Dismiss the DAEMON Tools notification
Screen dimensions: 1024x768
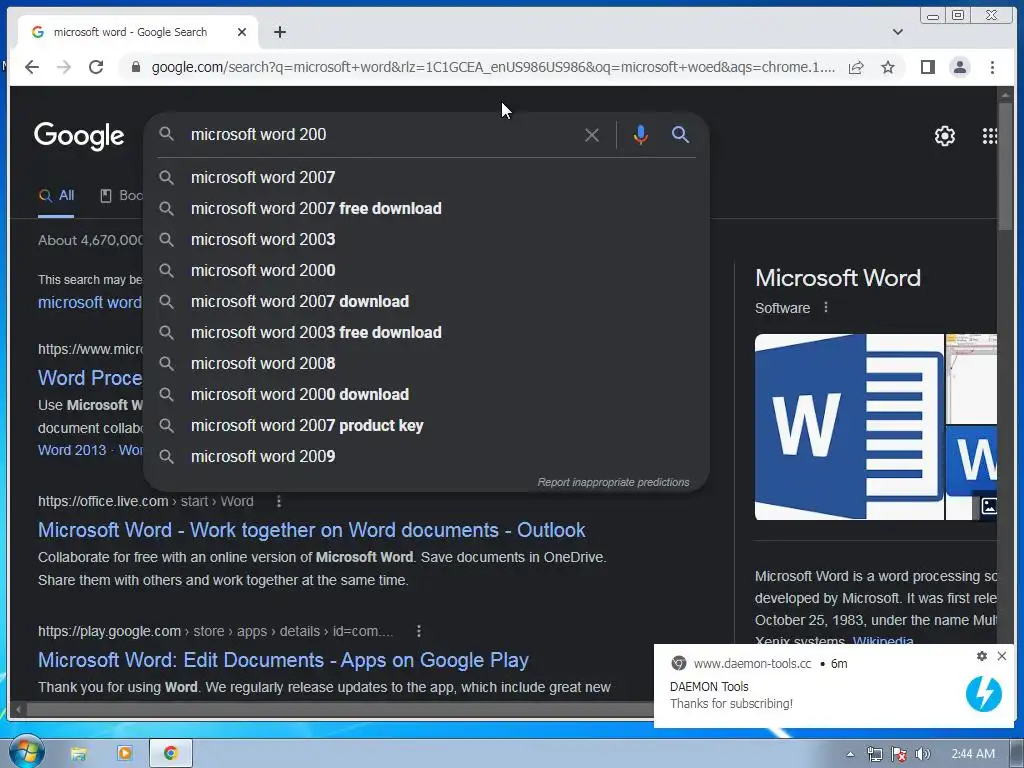click(x=1002, y=656)
